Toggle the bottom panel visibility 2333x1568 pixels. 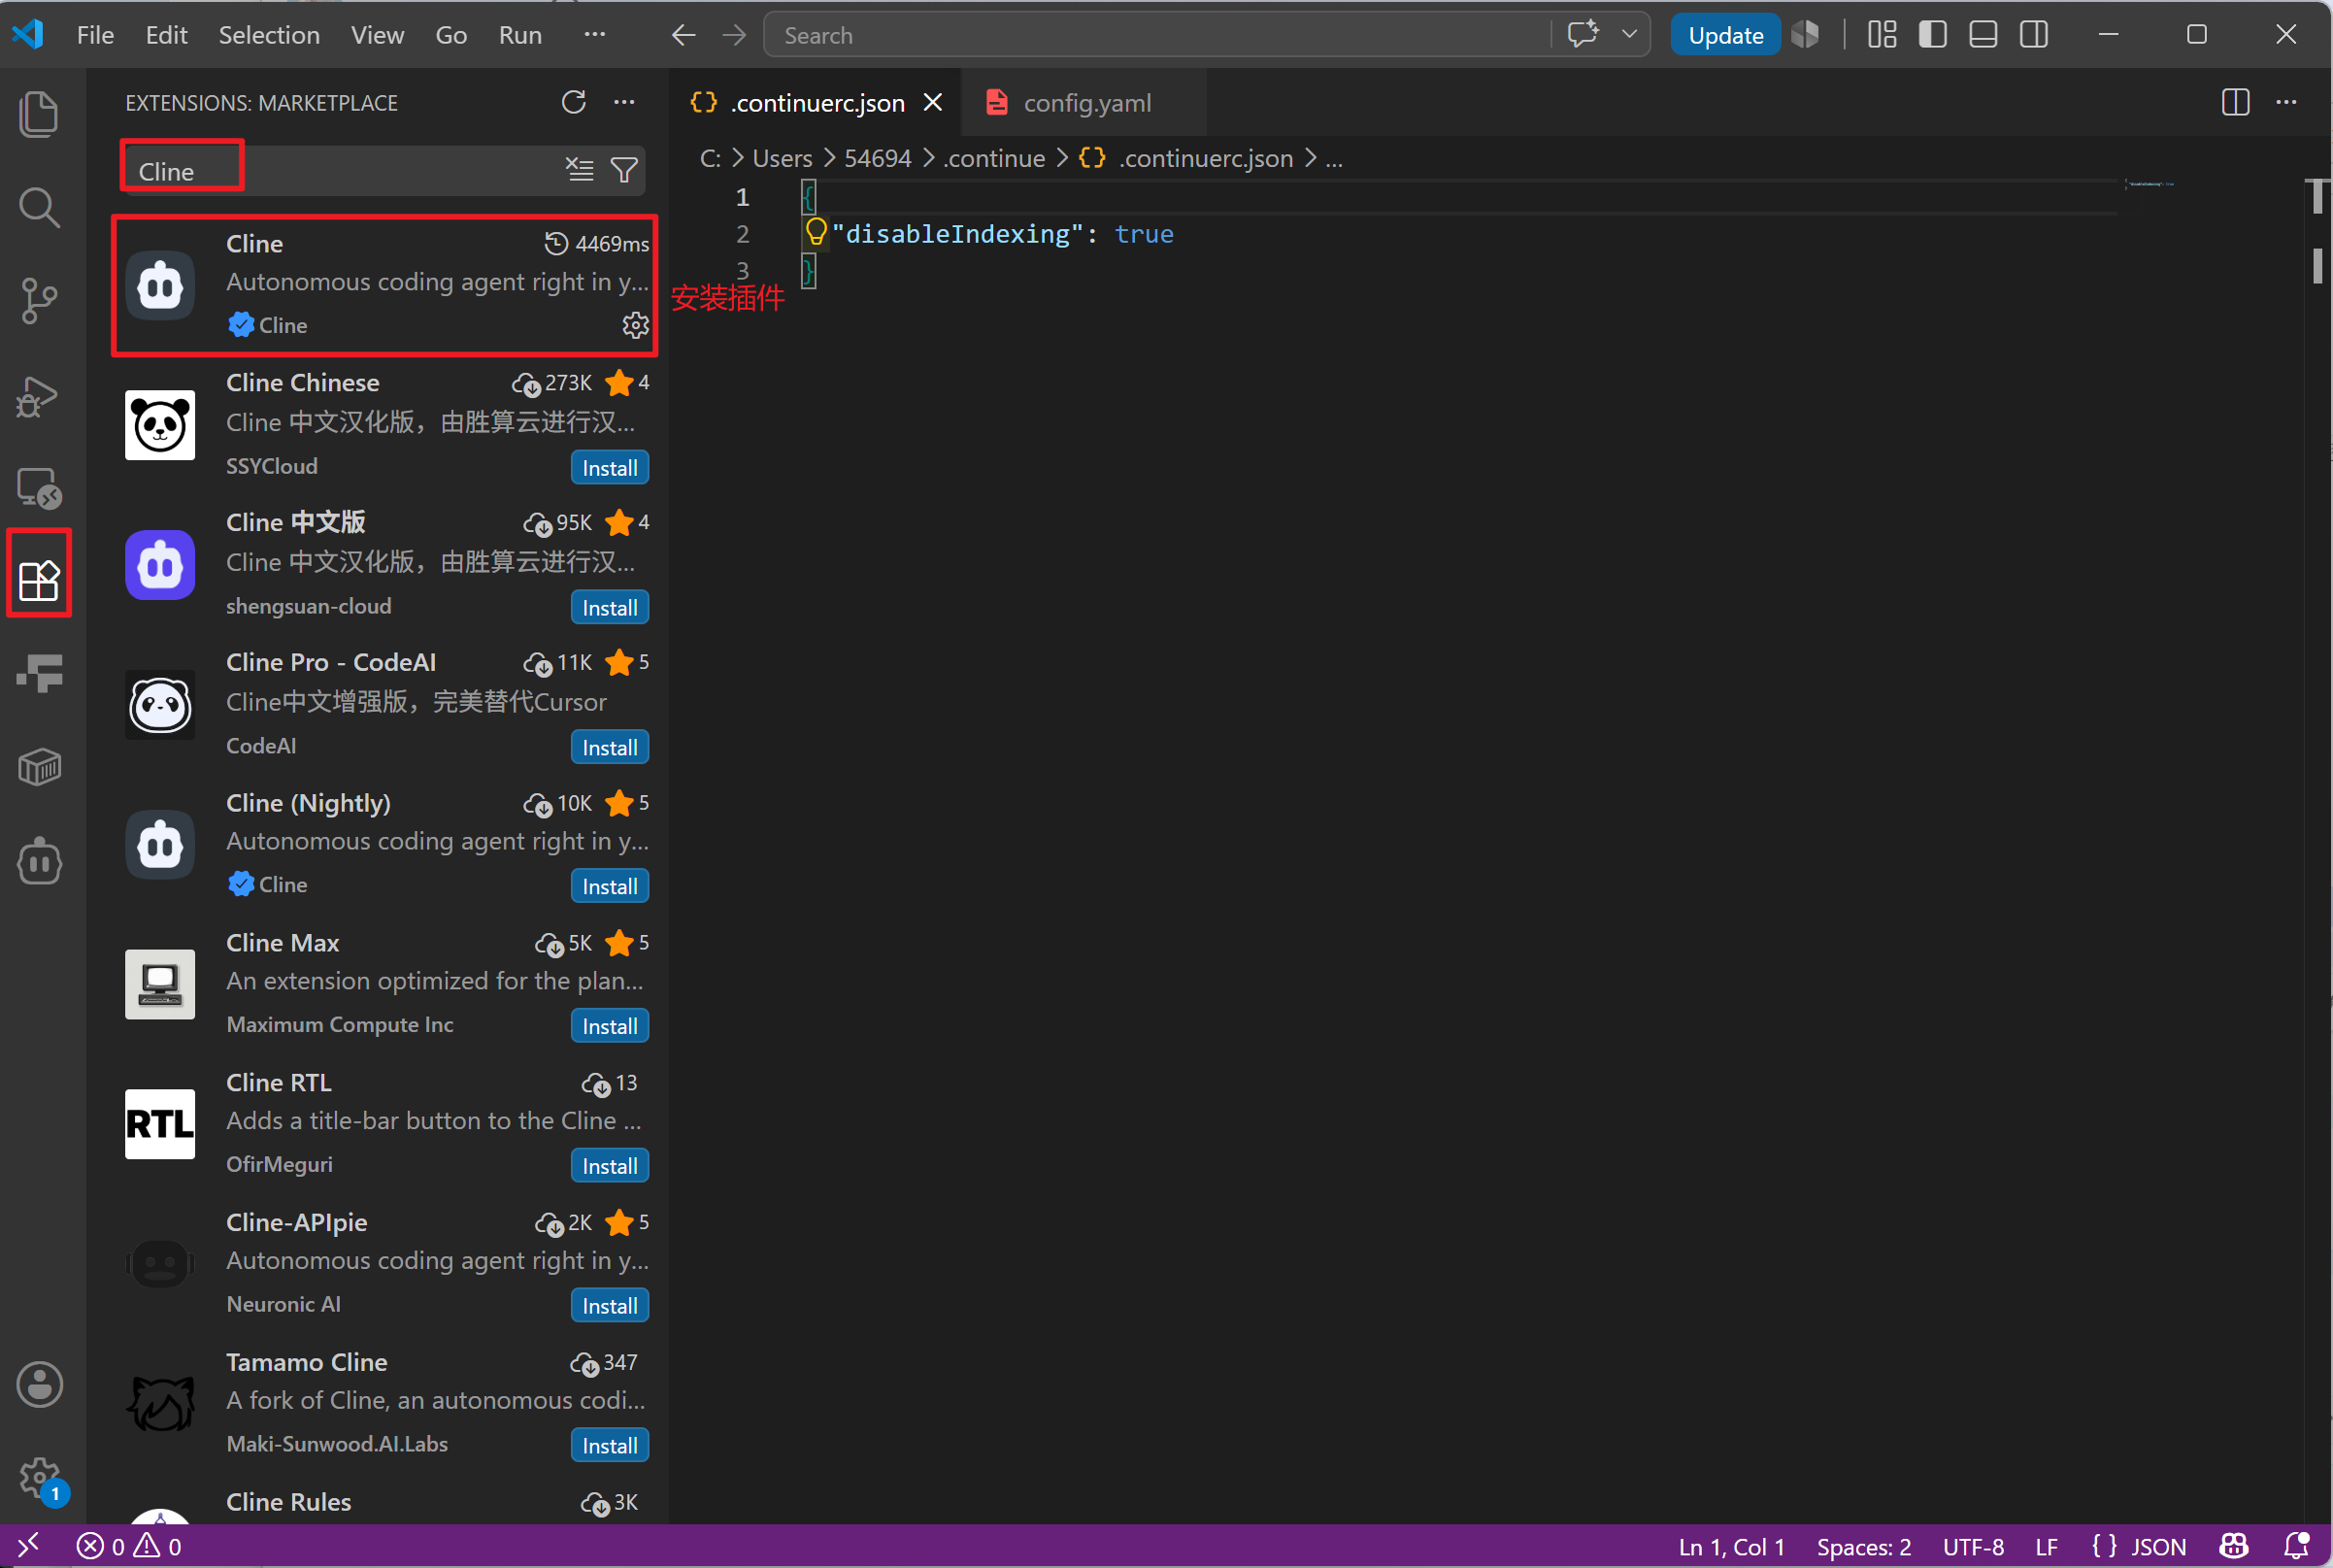pyautogui.click(x=1983, y=35)
